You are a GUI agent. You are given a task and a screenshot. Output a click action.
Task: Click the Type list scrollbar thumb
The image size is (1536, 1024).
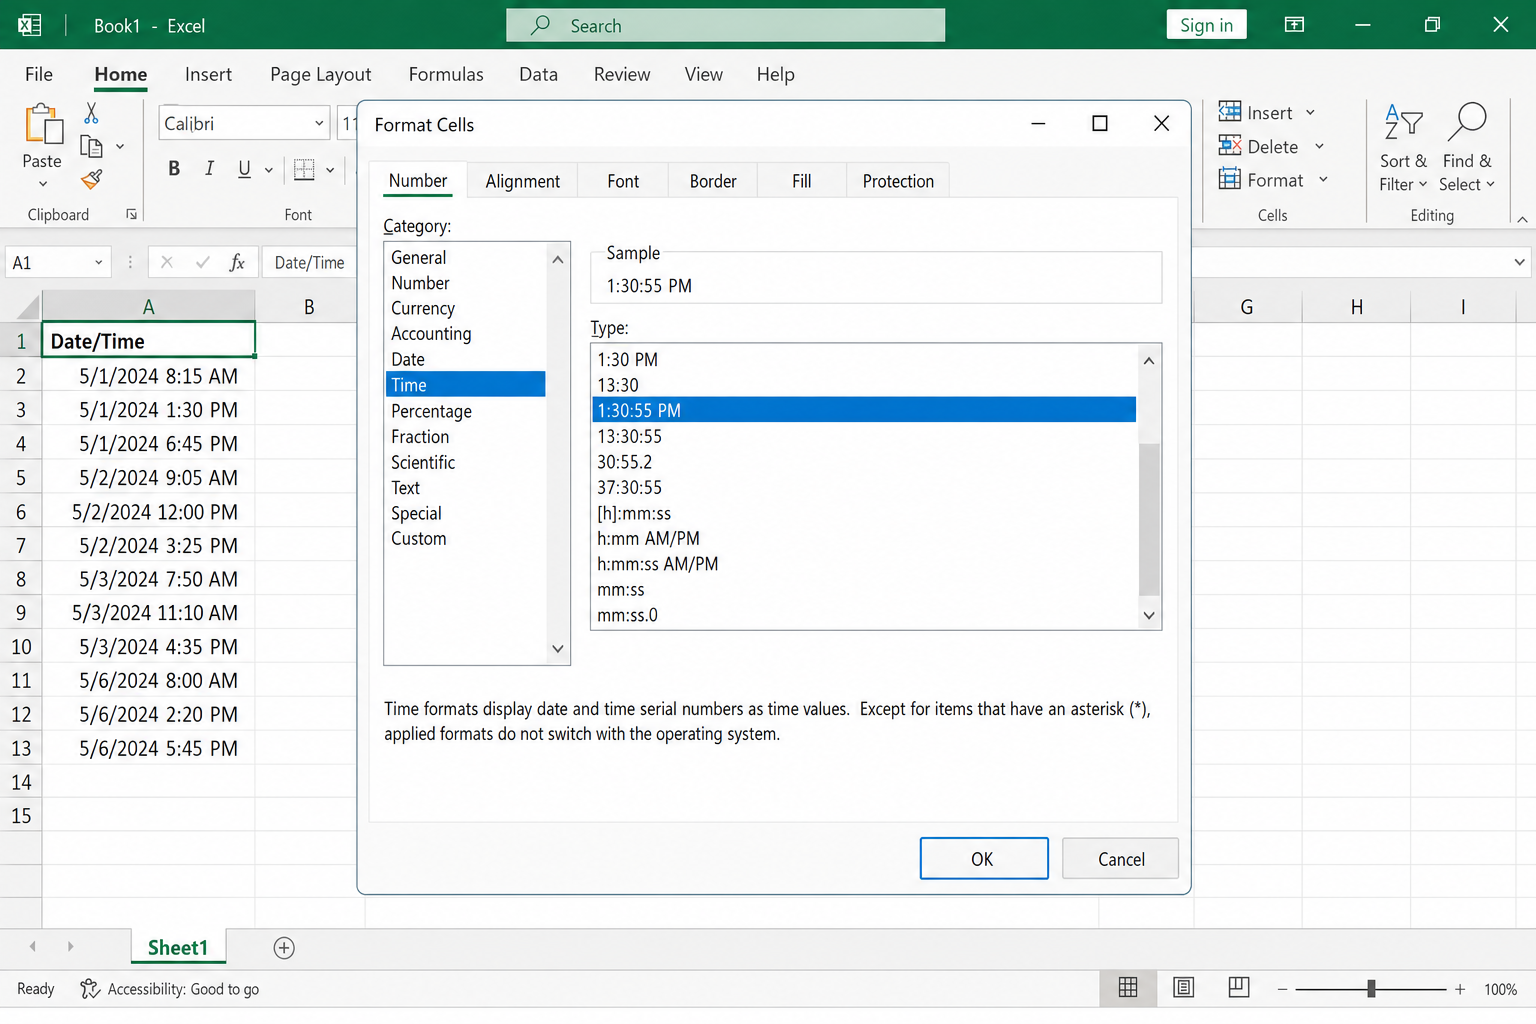[x=1149, y=520]
